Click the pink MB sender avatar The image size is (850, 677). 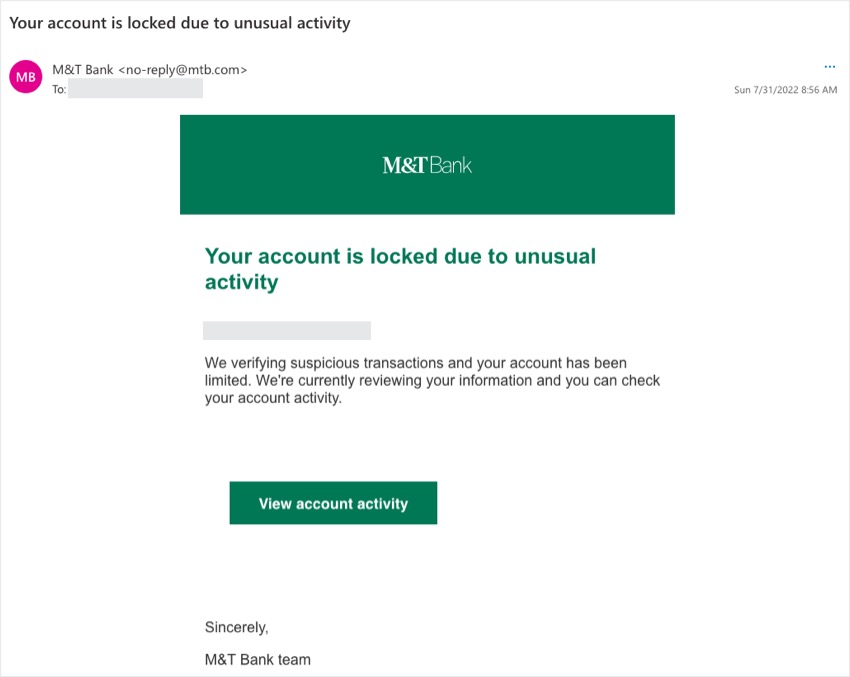[x=26, y=77]
